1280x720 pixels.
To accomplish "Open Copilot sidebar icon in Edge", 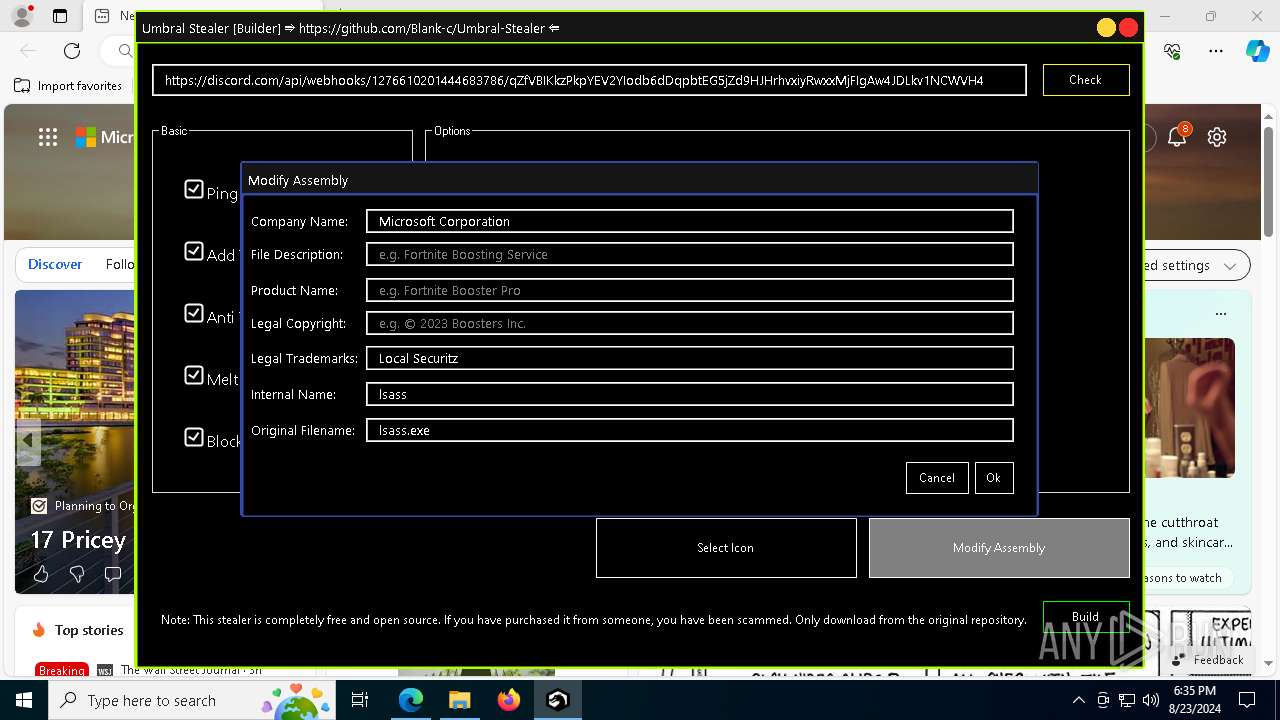I will 1257,51.
